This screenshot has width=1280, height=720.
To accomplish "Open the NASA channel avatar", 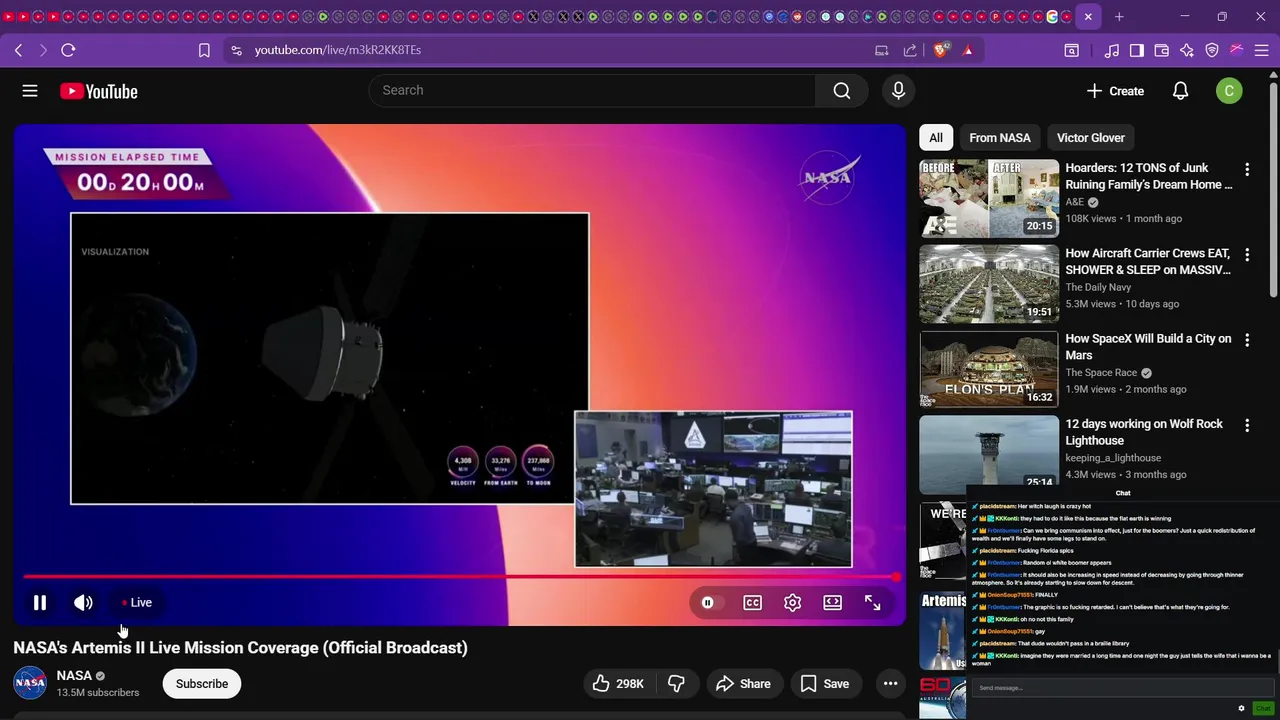I will point(30,684).
